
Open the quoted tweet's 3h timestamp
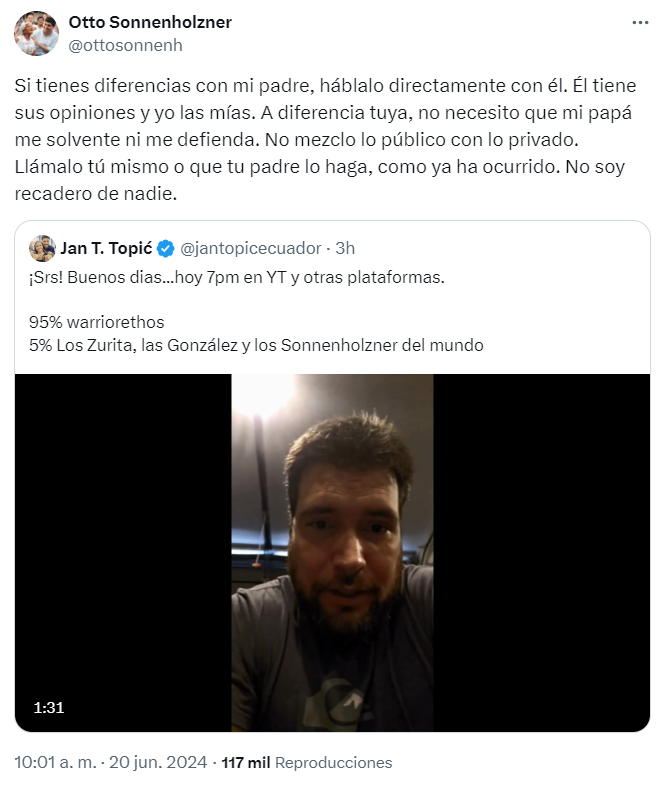point(345,248)
